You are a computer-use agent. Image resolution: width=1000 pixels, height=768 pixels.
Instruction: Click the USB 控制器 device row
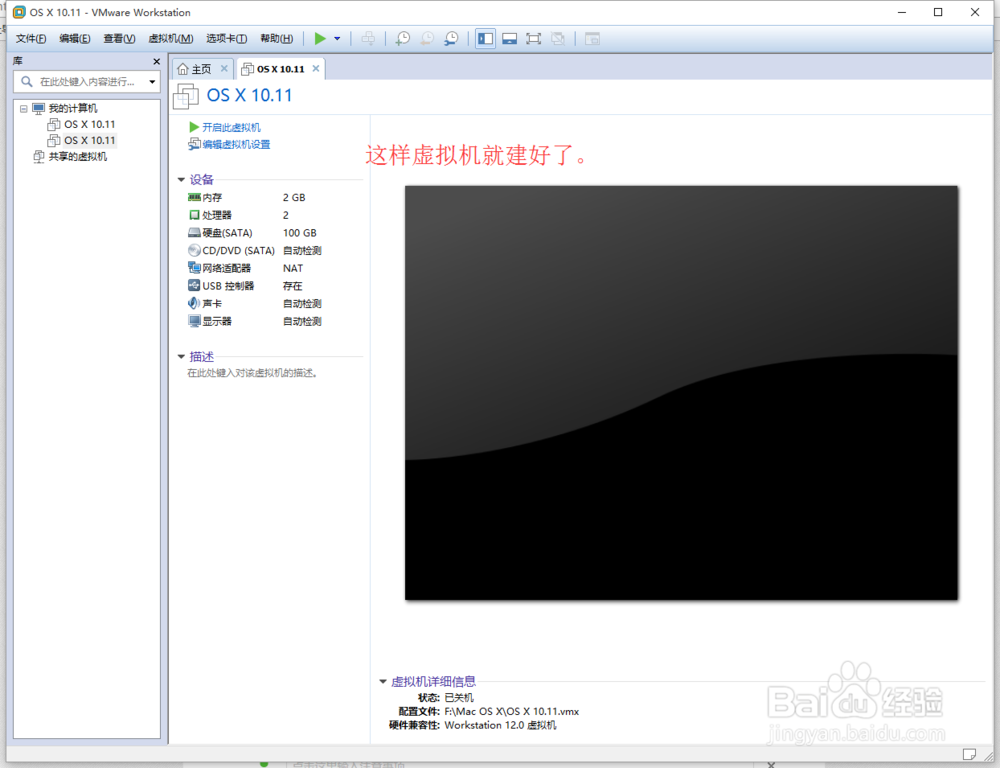point(255,286)
